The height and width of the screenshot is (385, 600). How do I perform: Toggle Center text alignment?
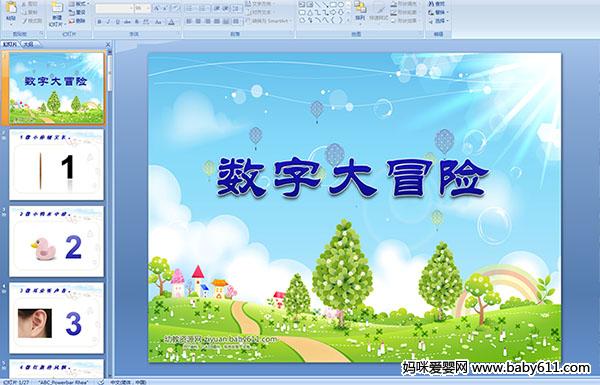click(x=198, y=21)
